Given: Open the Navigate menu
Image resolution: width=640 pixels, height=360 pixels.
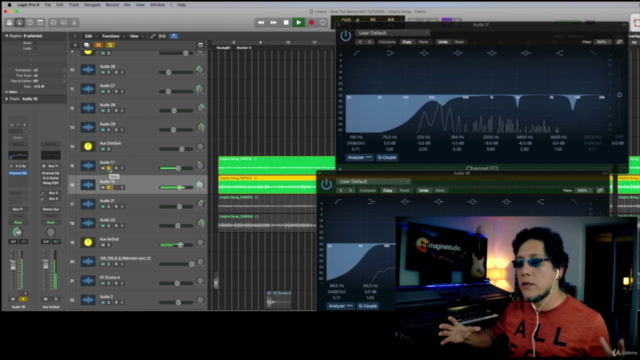Looking at the screenshot, I should tap(92, 5).
